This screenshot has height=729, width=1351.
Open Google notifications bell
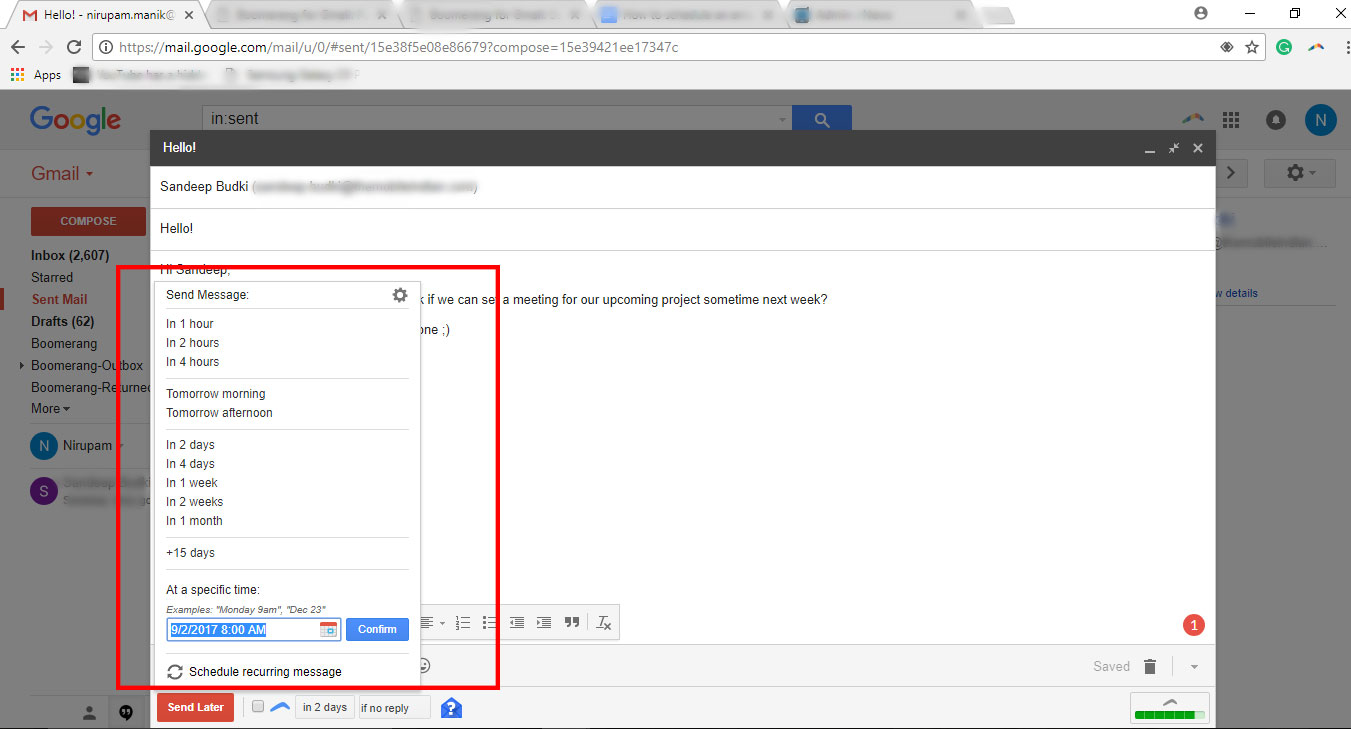click(x=1276, y=120)
